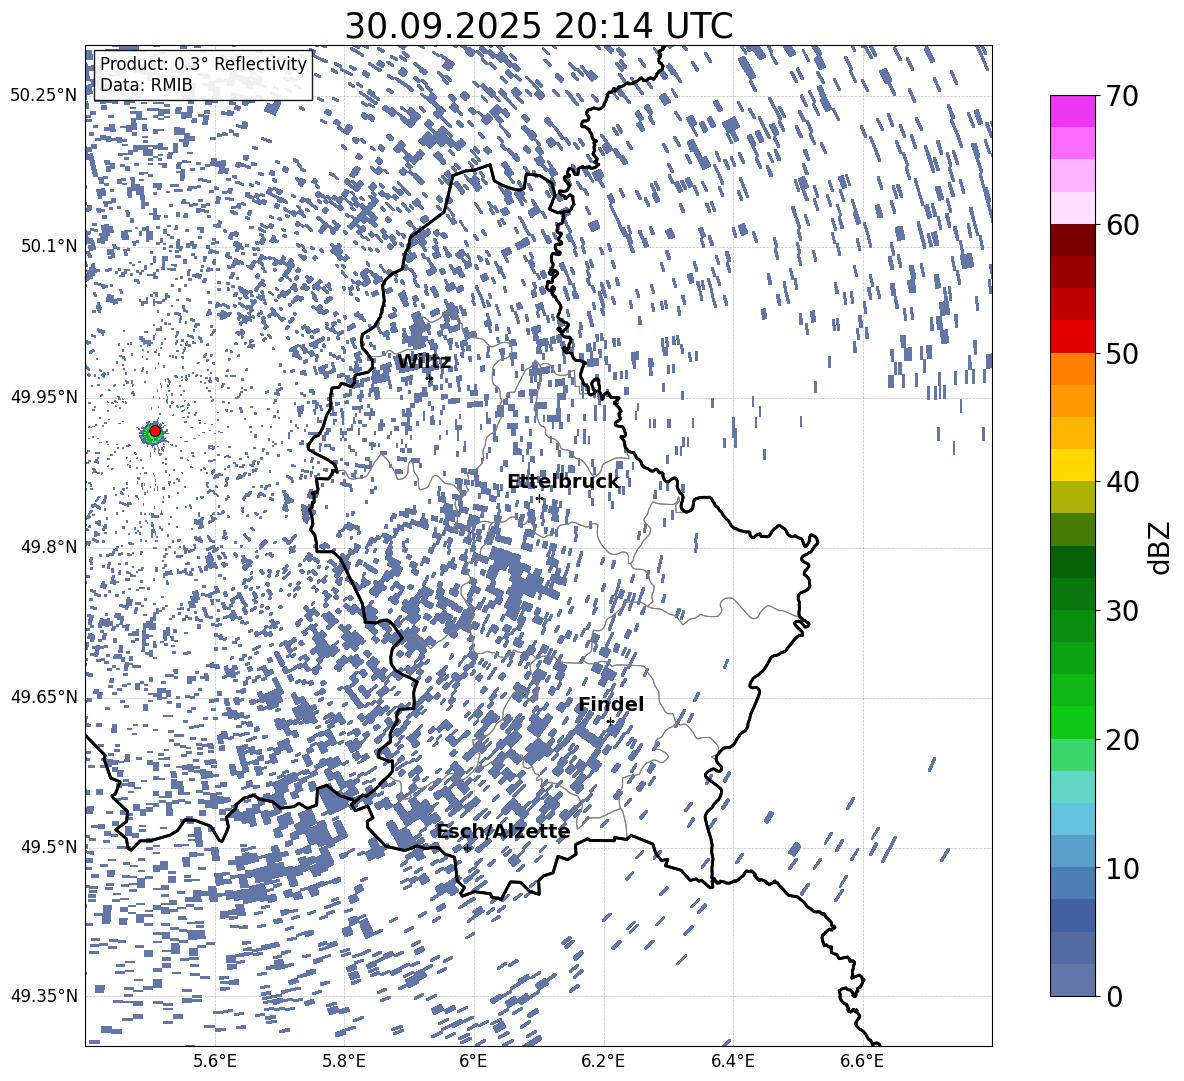Screen dimensions: 1184x1081
Task: Click the Data: RMIB text
Action: 146,85
